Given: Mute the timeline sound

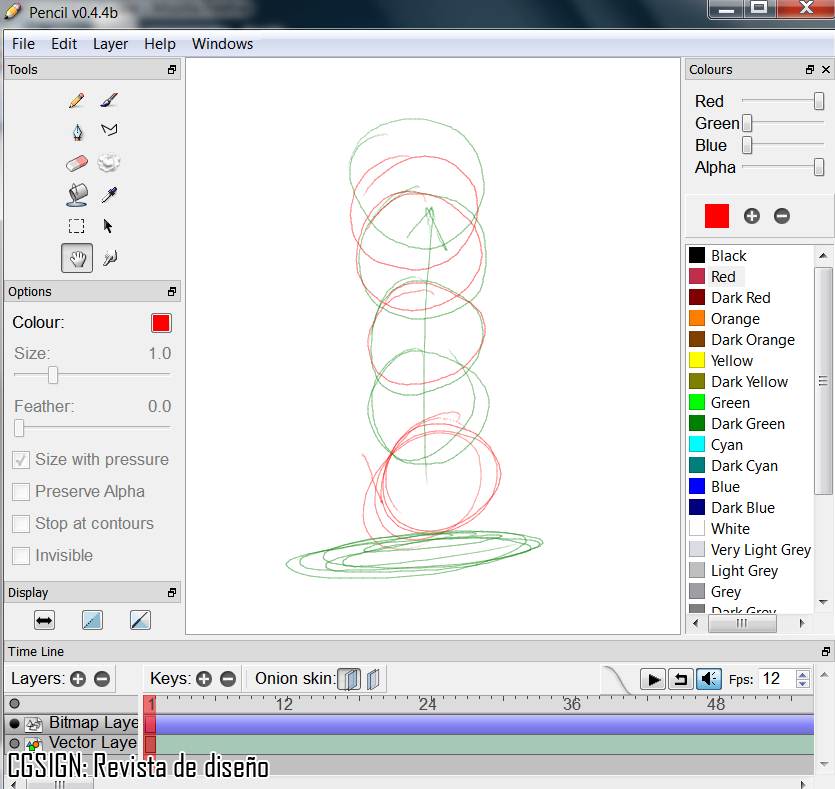Looking at the screenshot, I should coord(709,678).
